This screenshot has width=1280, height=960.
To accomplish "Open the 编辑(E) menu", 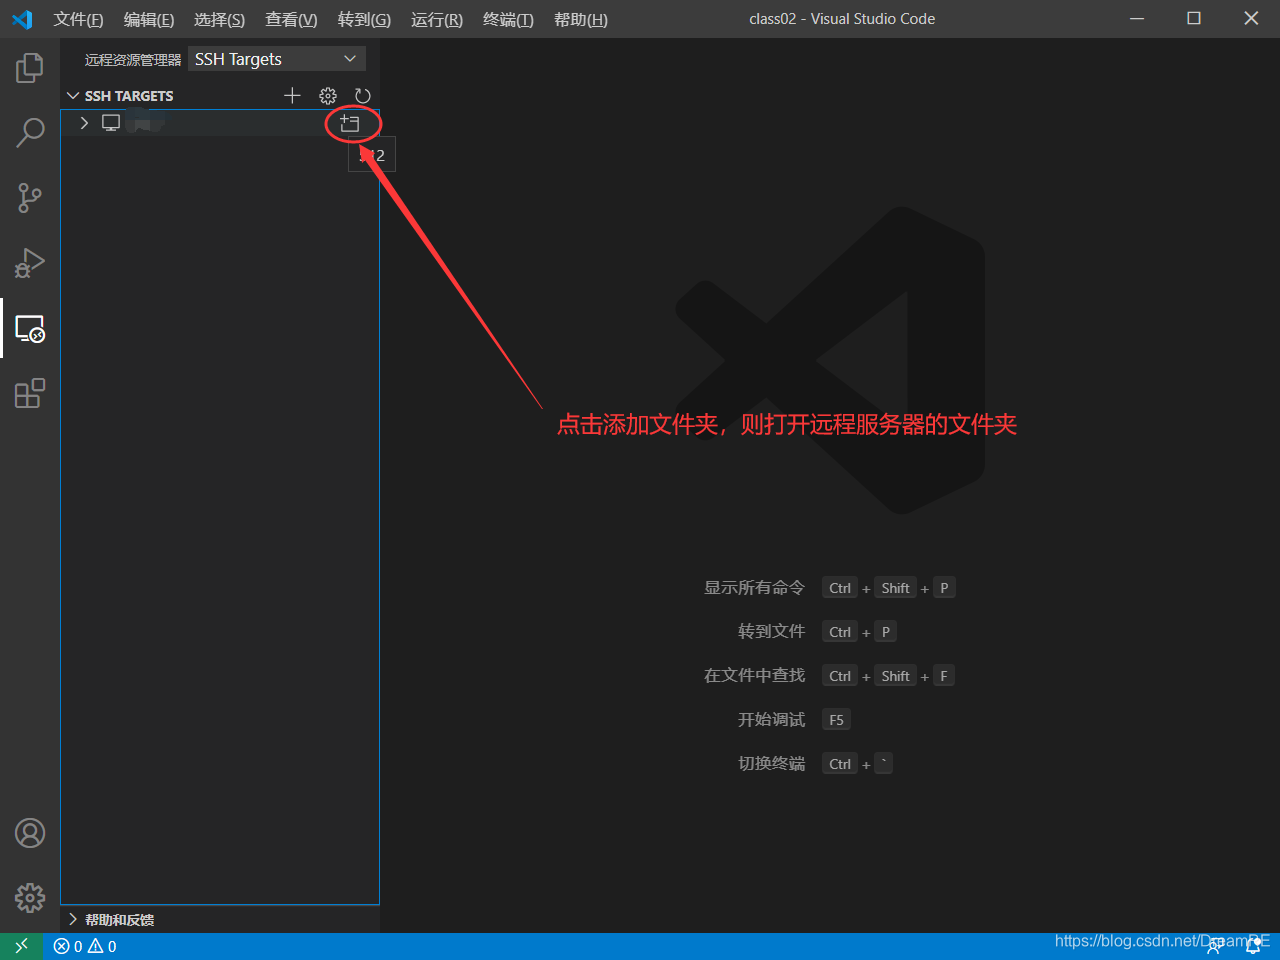I will (149, 19).
